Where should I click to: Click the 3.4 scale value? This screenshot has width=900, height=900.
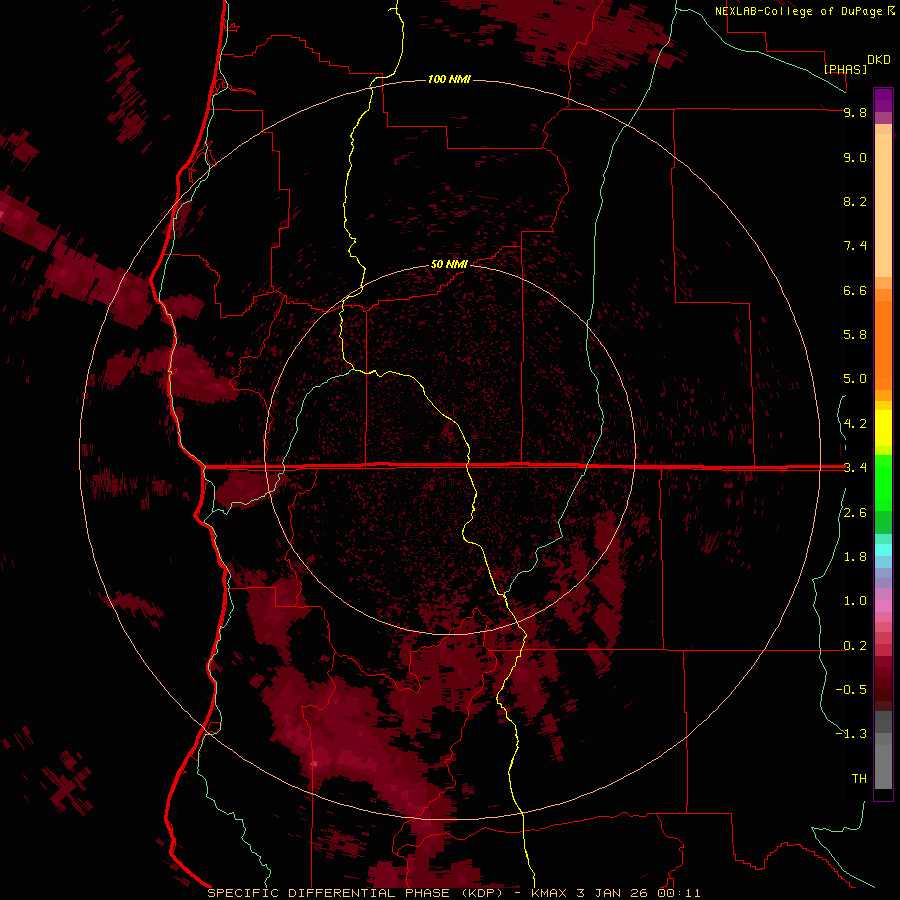855,467
